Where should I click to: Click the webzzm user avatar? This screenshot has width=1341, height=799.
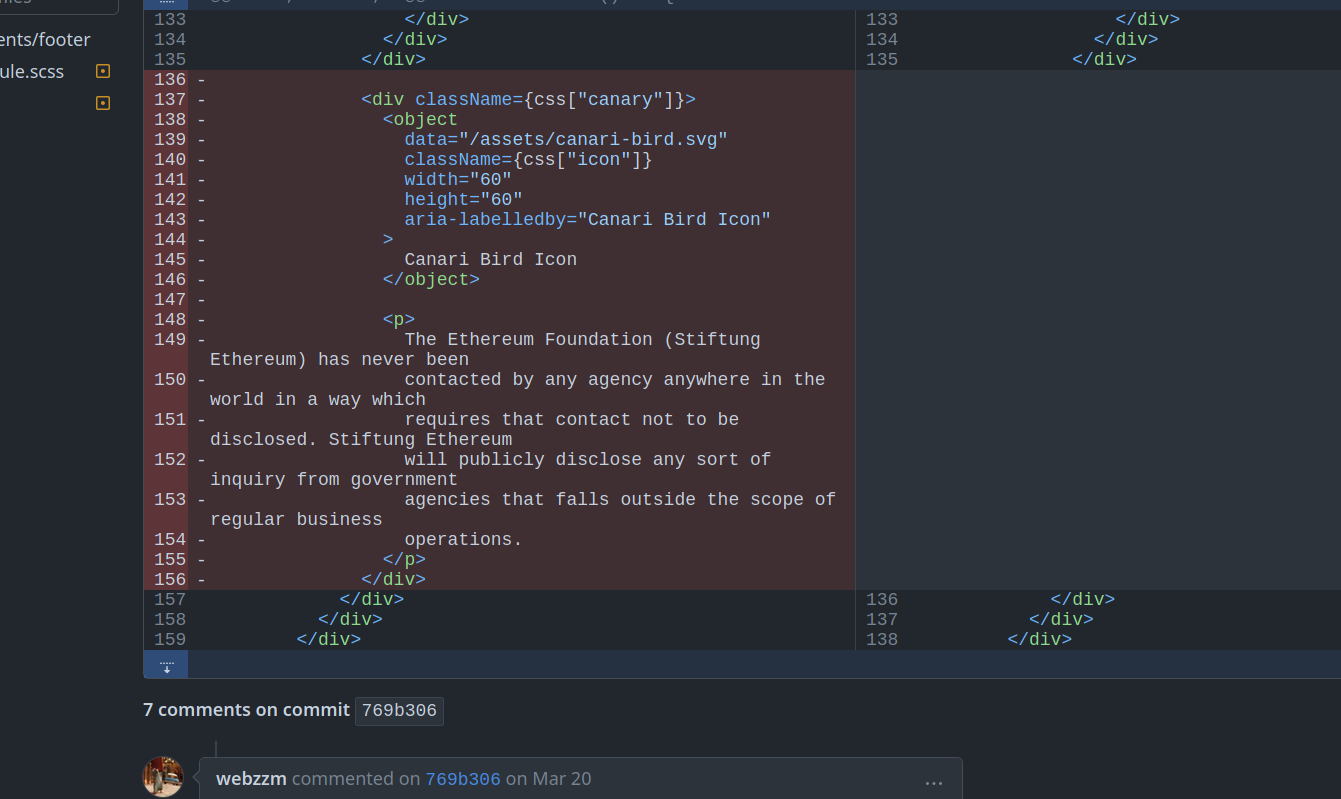[x=163, y=777]
